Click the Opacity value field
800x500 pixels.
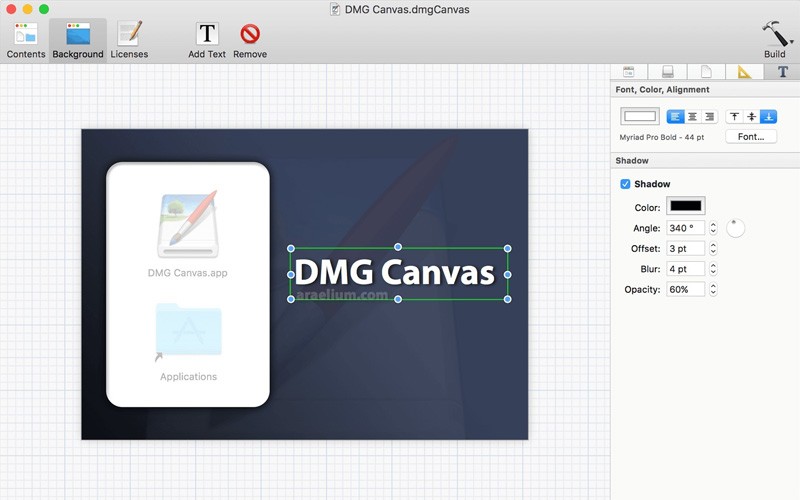click(686, 289)
